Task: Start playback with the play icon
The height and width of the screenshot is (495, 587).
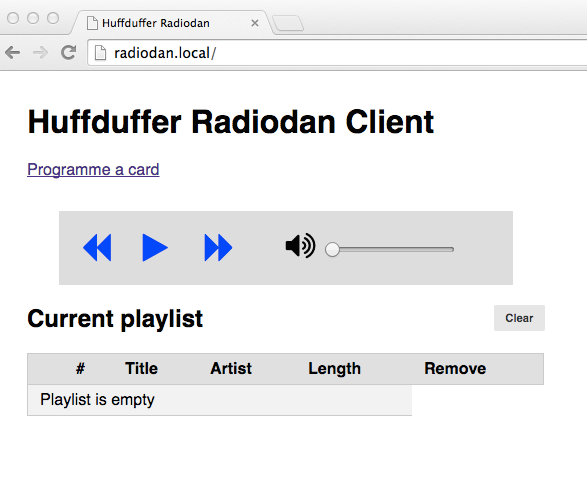Action: click(155, 248)
